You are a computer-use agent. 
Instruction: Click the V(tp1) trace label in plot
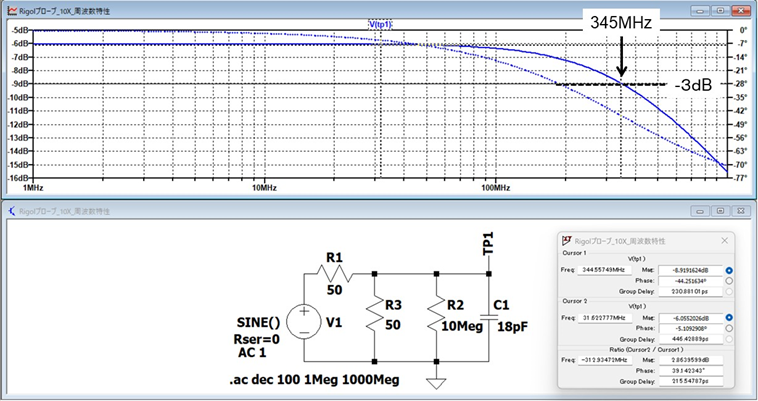[381, 23]
